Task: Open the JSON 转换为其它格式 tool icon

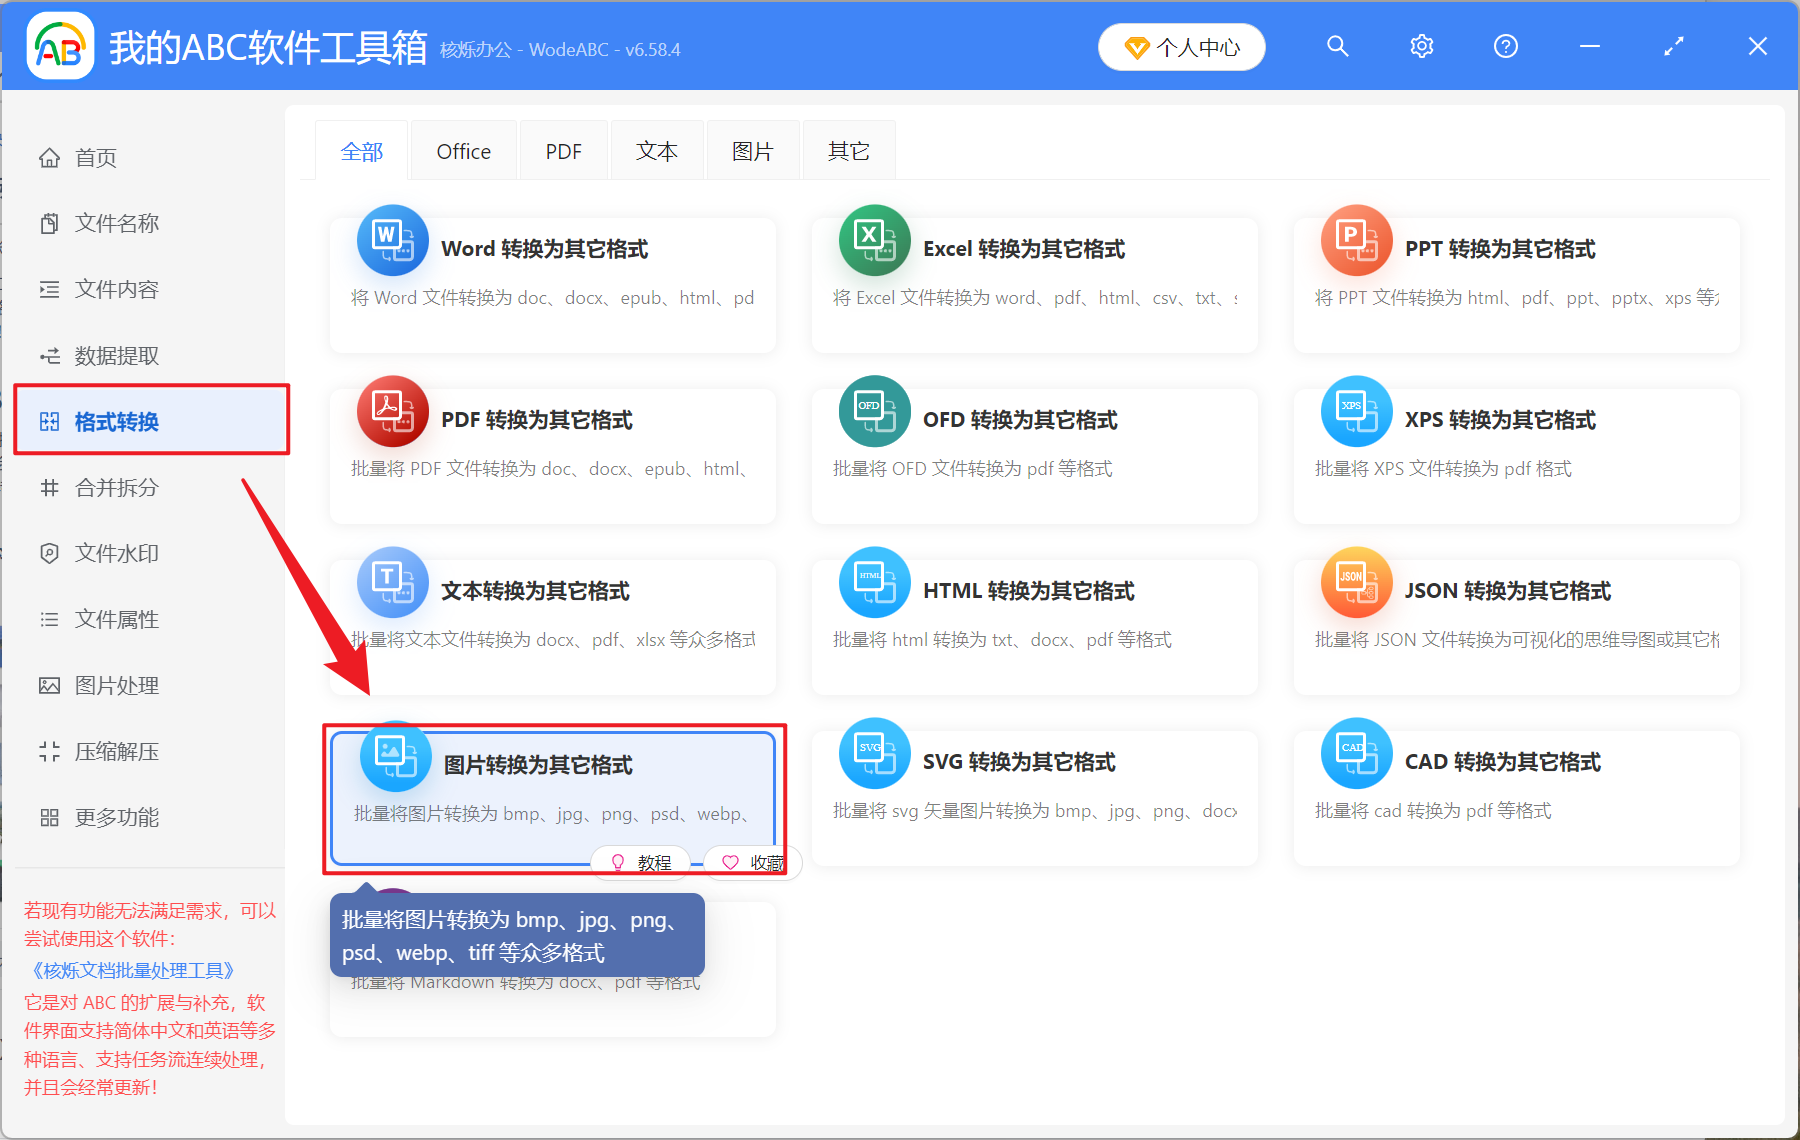Action: (1356, 582)
